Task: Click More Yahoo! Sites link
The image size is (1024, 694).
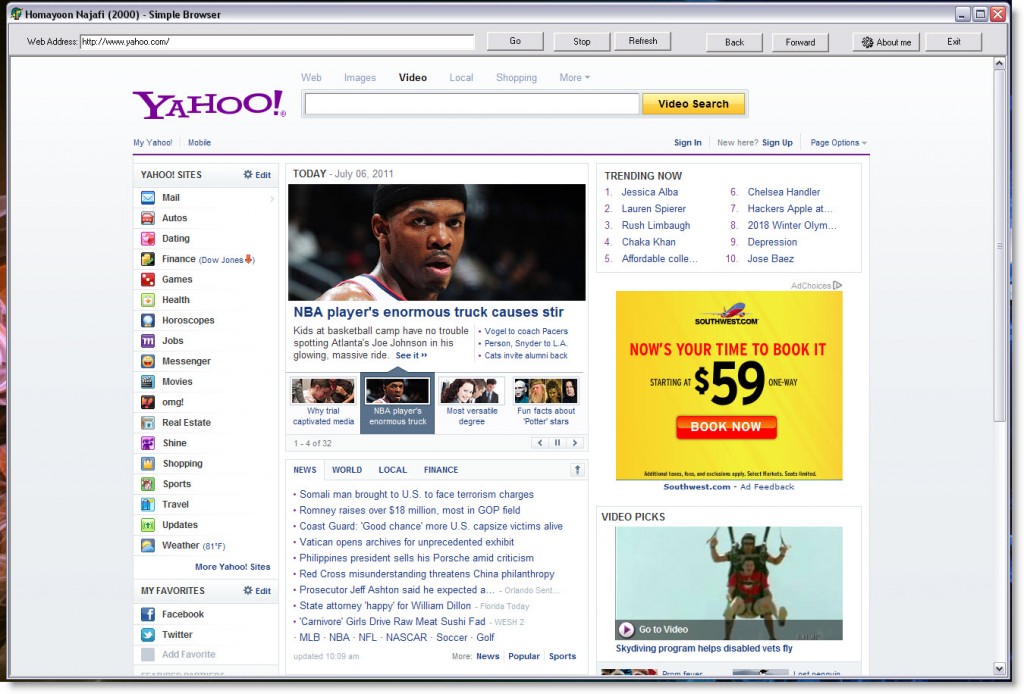Action: tap(232, 567)
